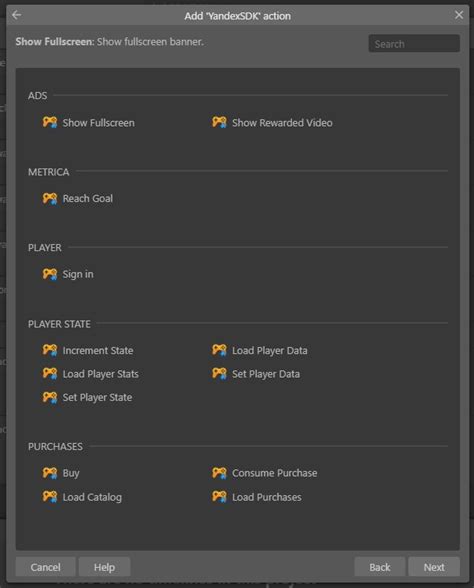
Task: Focus the Search input field
Action: pos(414,44)
